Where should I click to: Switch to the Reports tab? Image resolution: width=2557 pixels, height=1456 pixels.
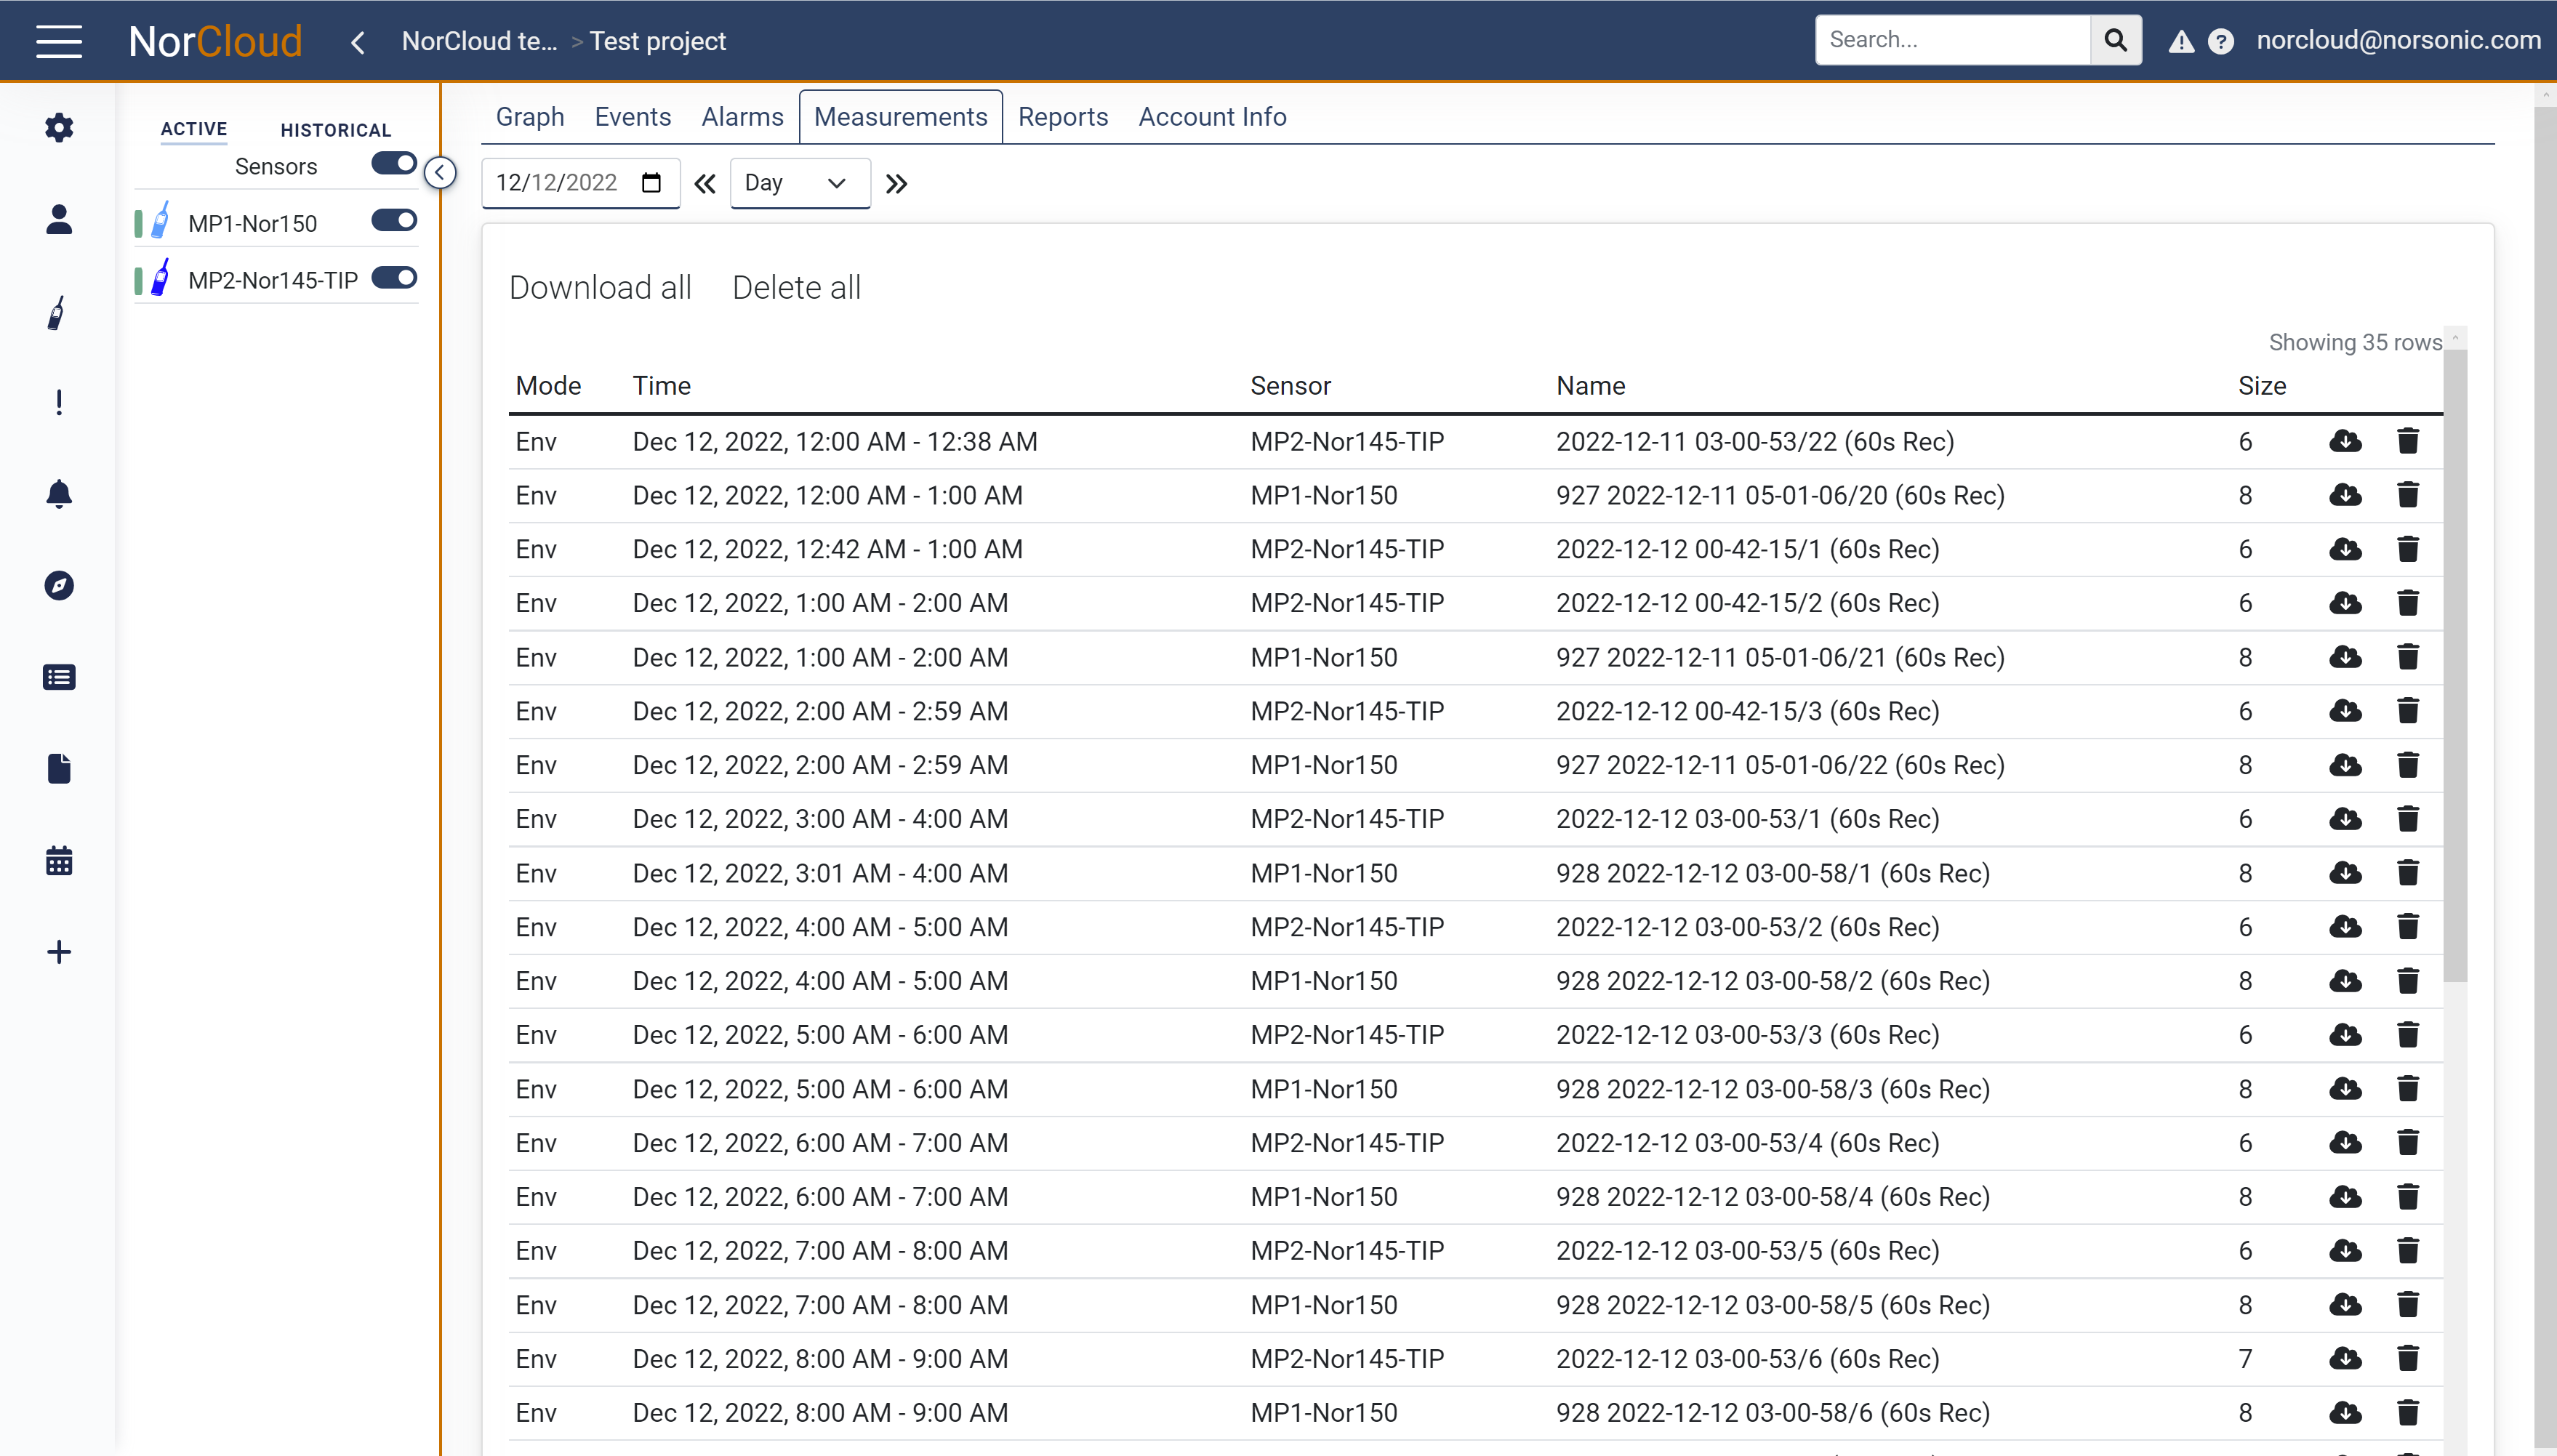coord(1062,117)
